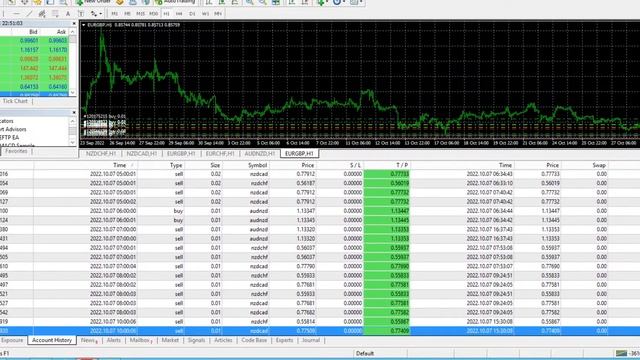Viewport: 640px width, 360px height.
Task: Click the Default profile in status bar
Action: coord(364,353)
